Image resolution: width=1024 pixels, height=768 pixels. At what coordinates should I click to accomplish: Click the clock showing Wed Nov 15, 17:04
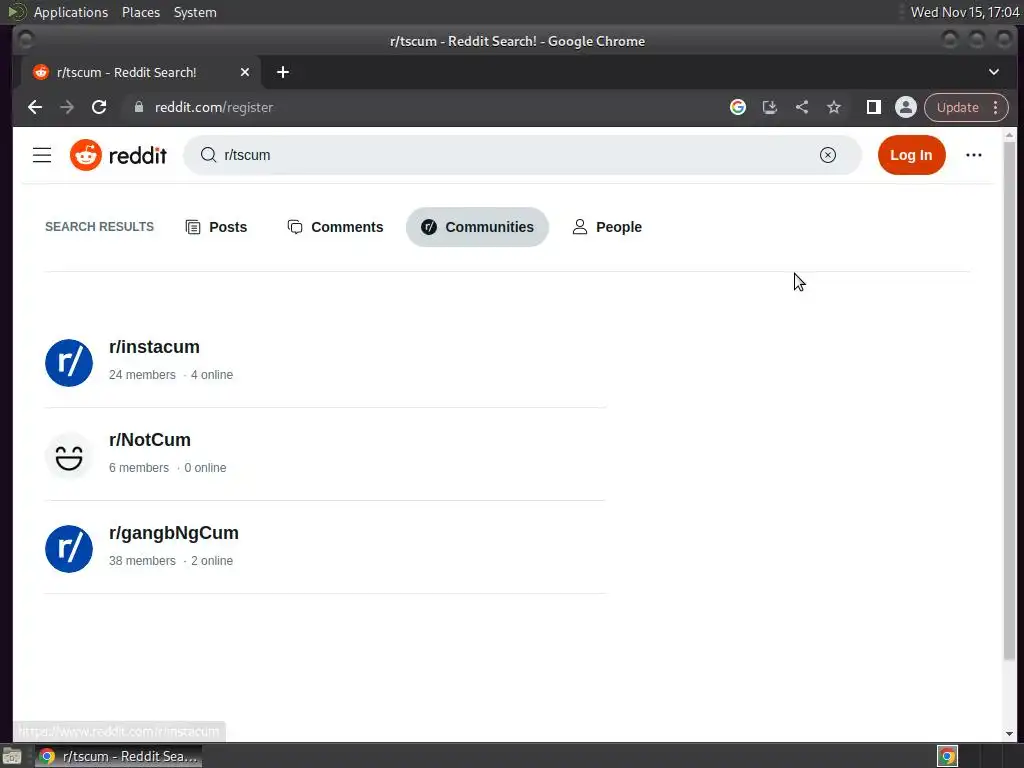click(x=965, y=12)
